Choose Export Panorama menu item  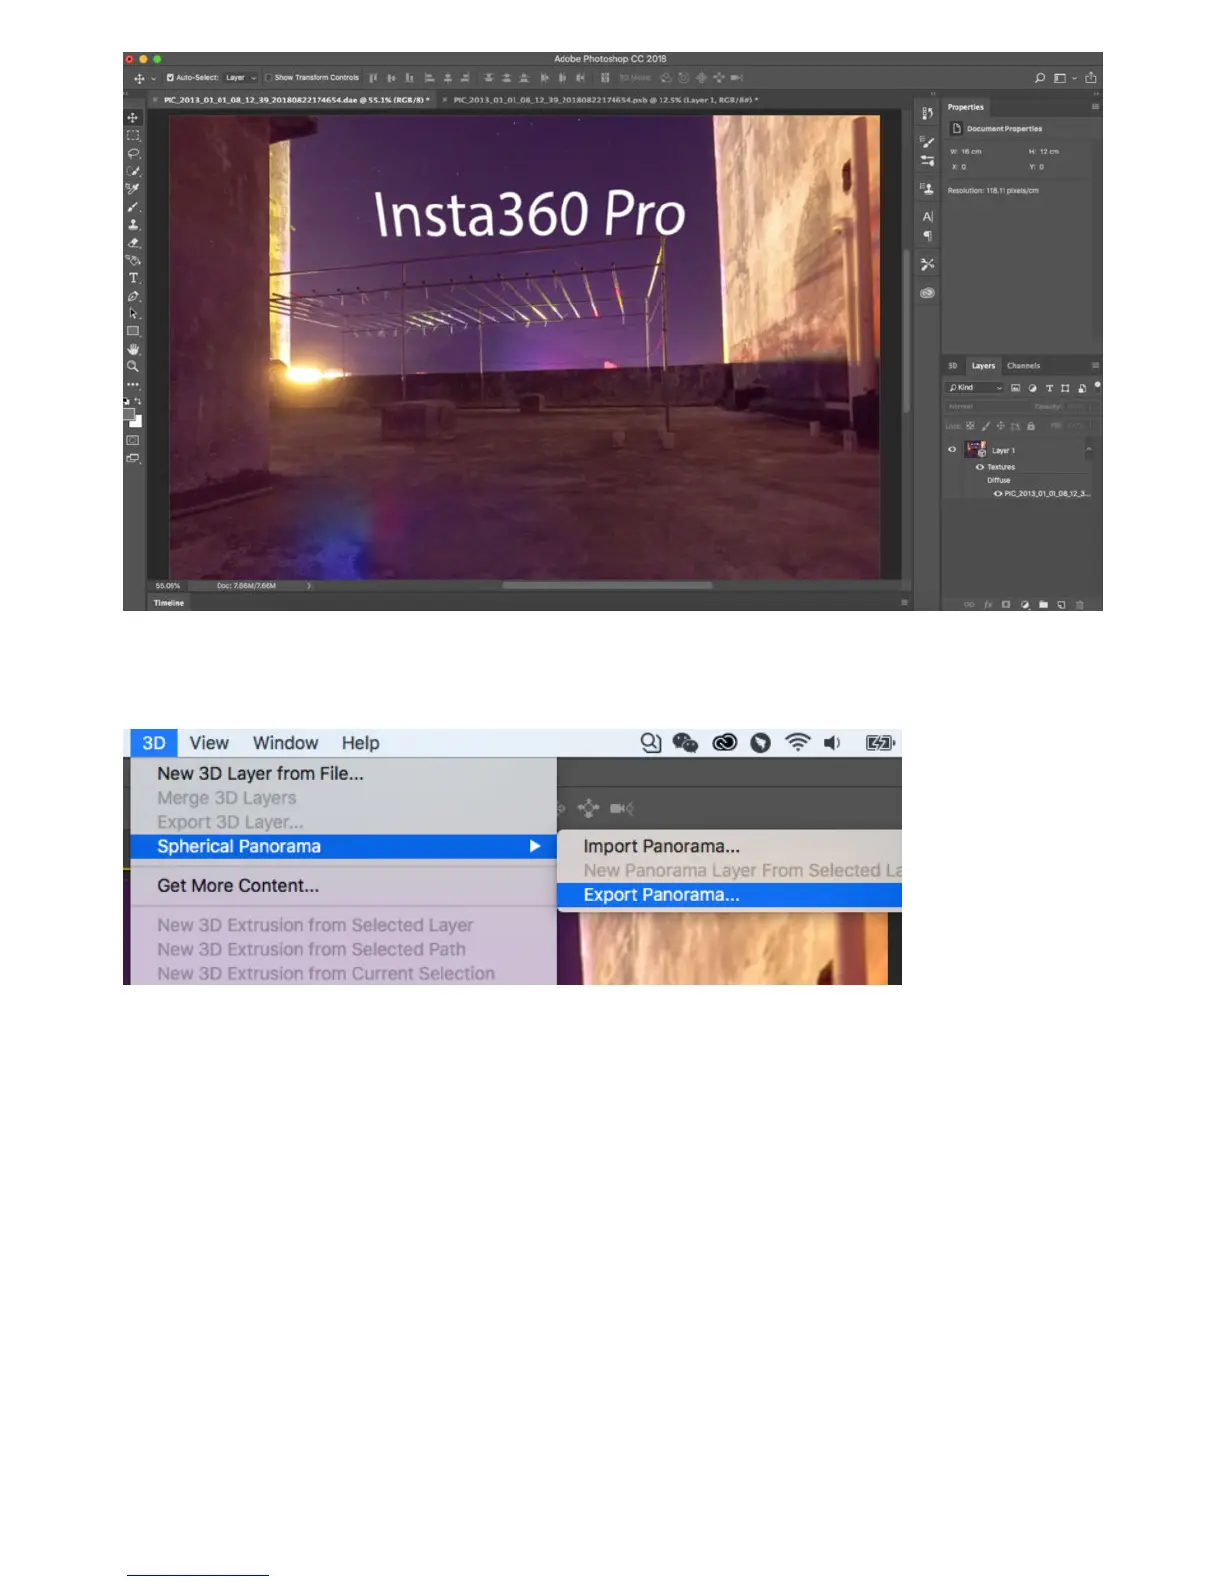click(729, 895)
